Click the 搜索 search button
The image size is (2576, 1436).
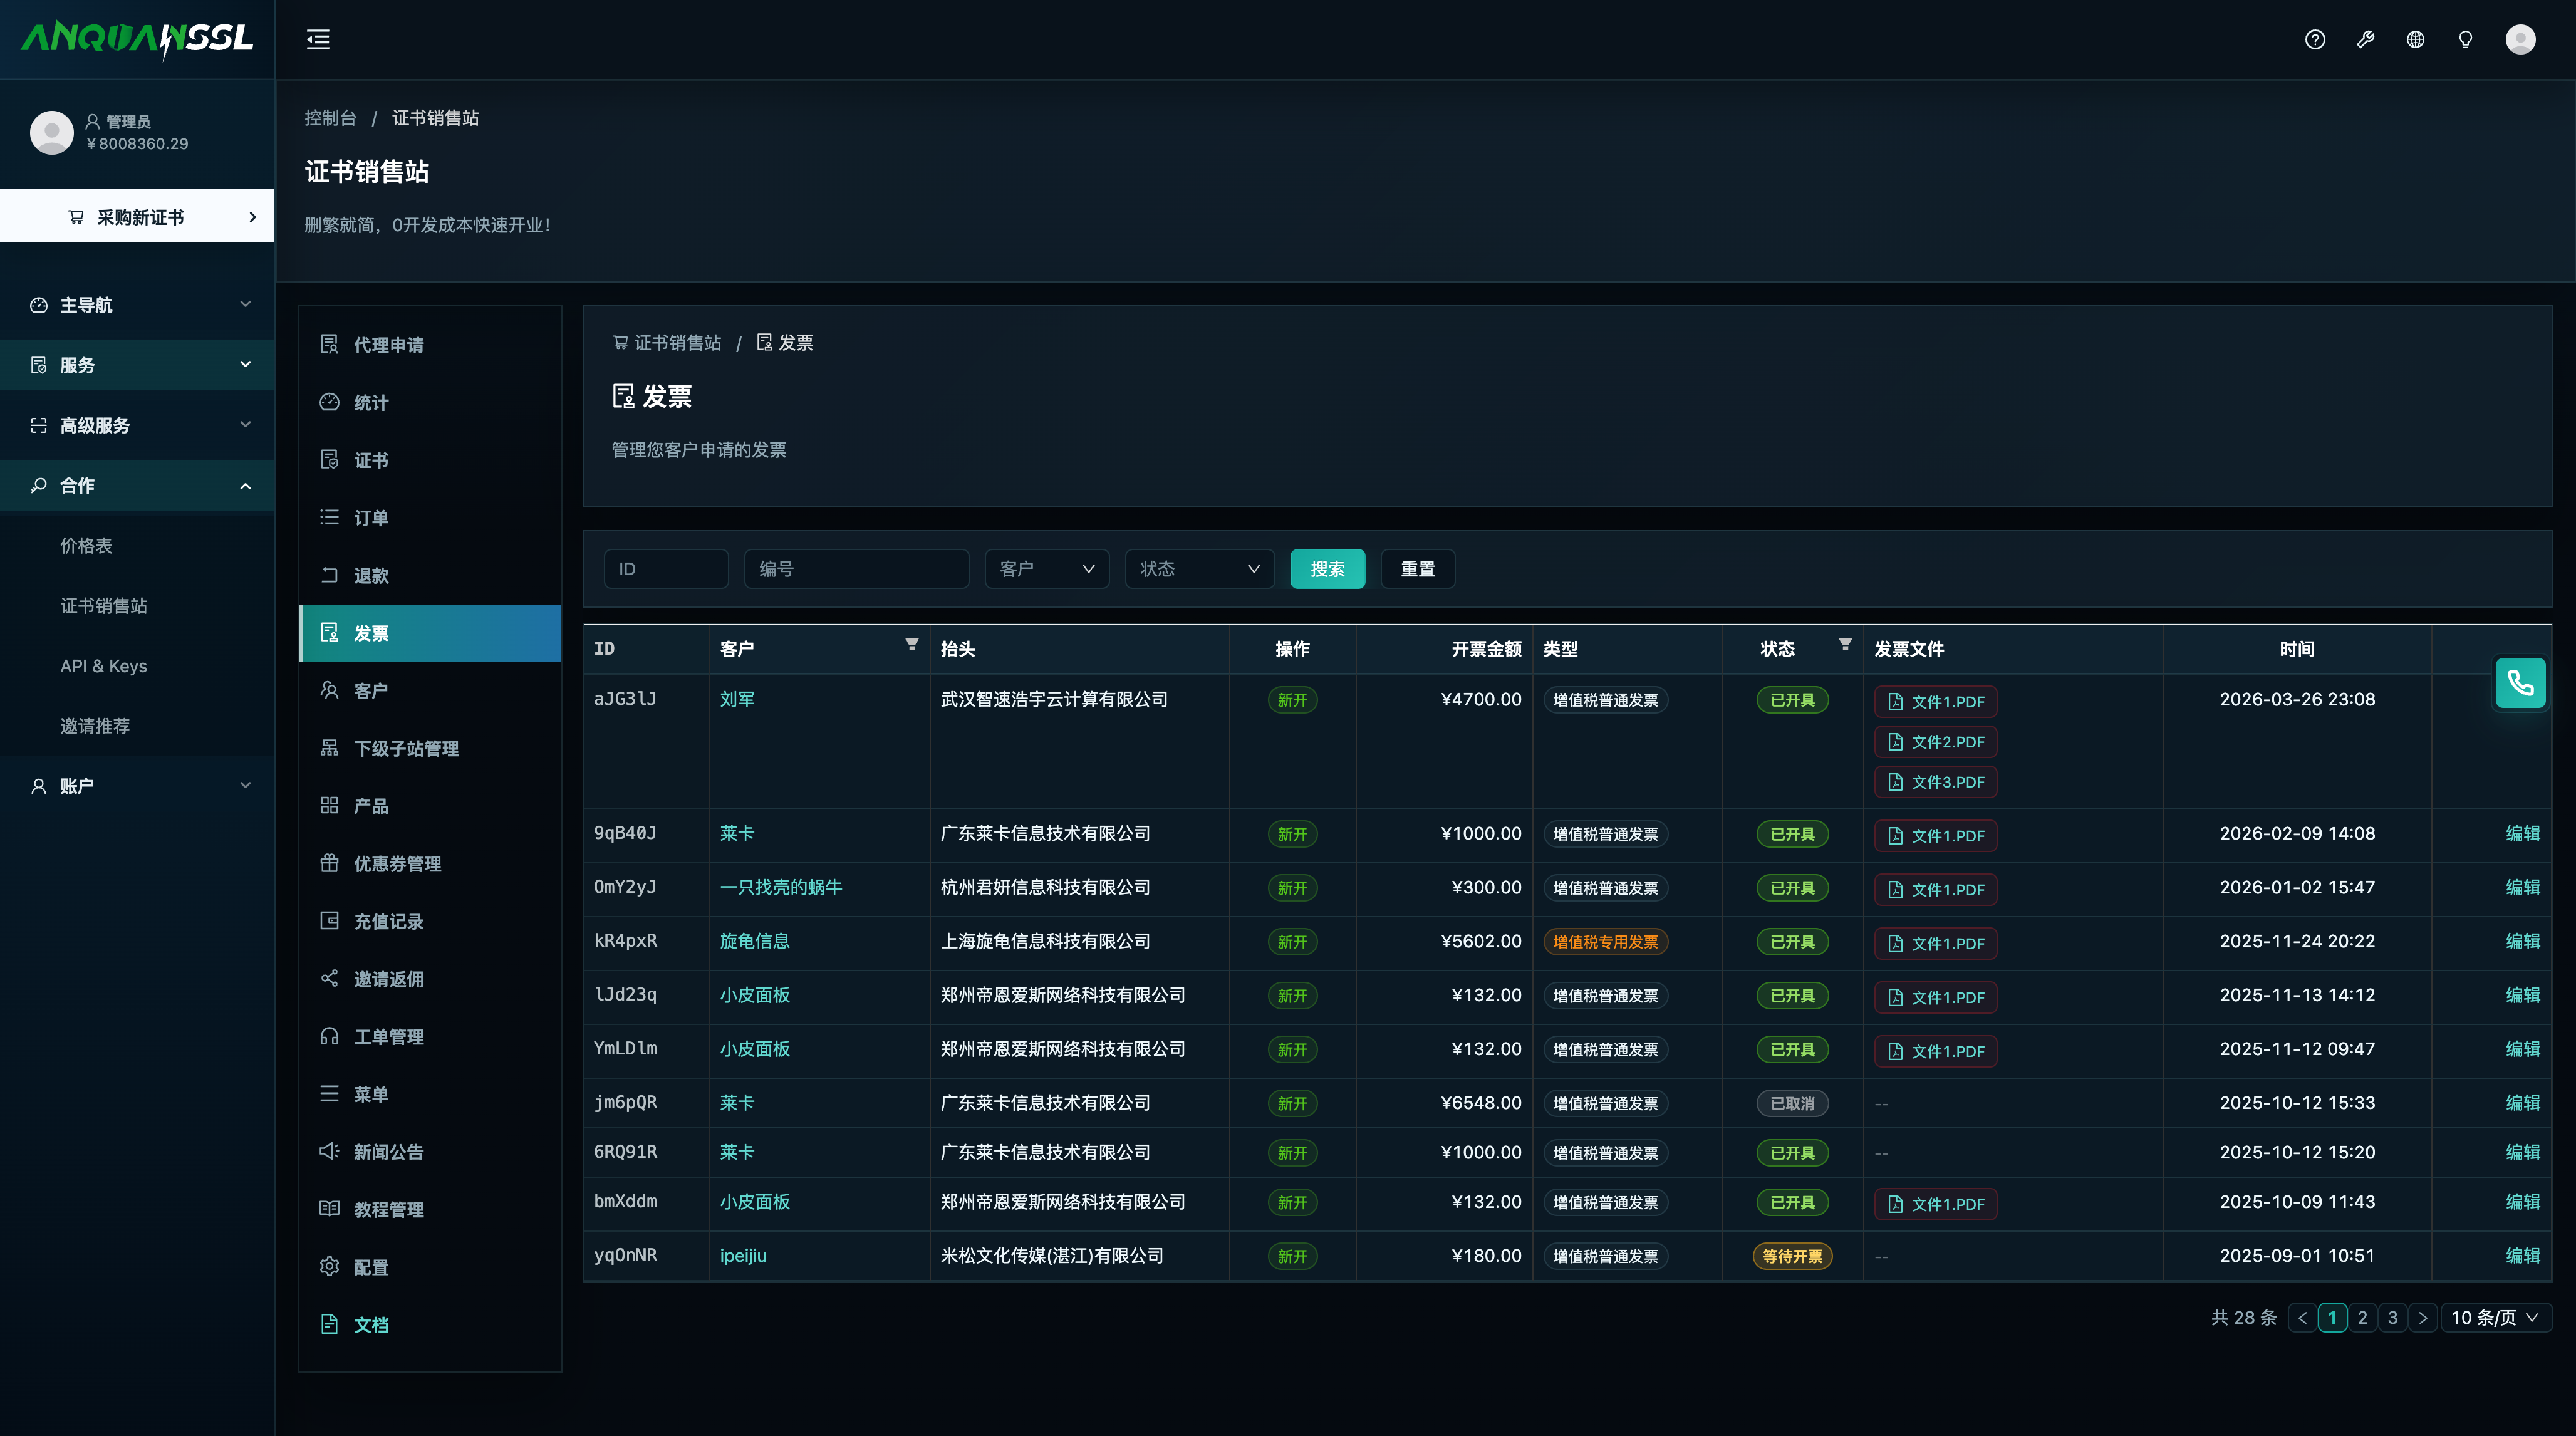(x=1327, y=568)
